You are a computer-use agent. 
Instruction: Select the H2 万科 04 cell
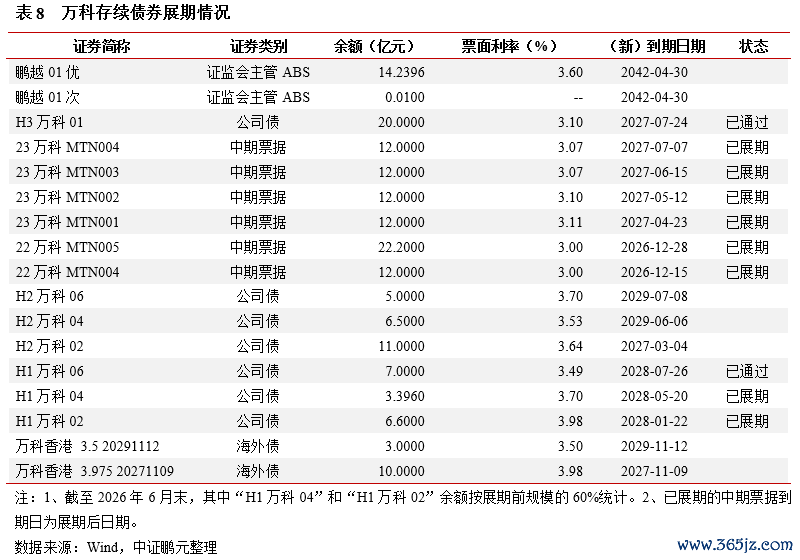49,321
